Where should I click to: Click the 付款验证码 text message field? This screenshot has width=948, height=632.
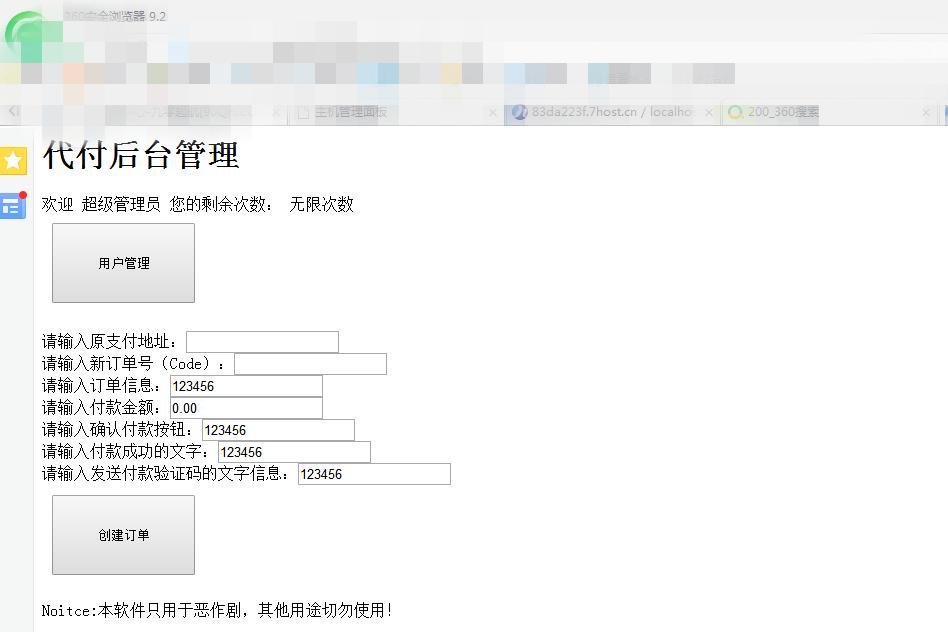pyautogui.click(x=375, y=473)
